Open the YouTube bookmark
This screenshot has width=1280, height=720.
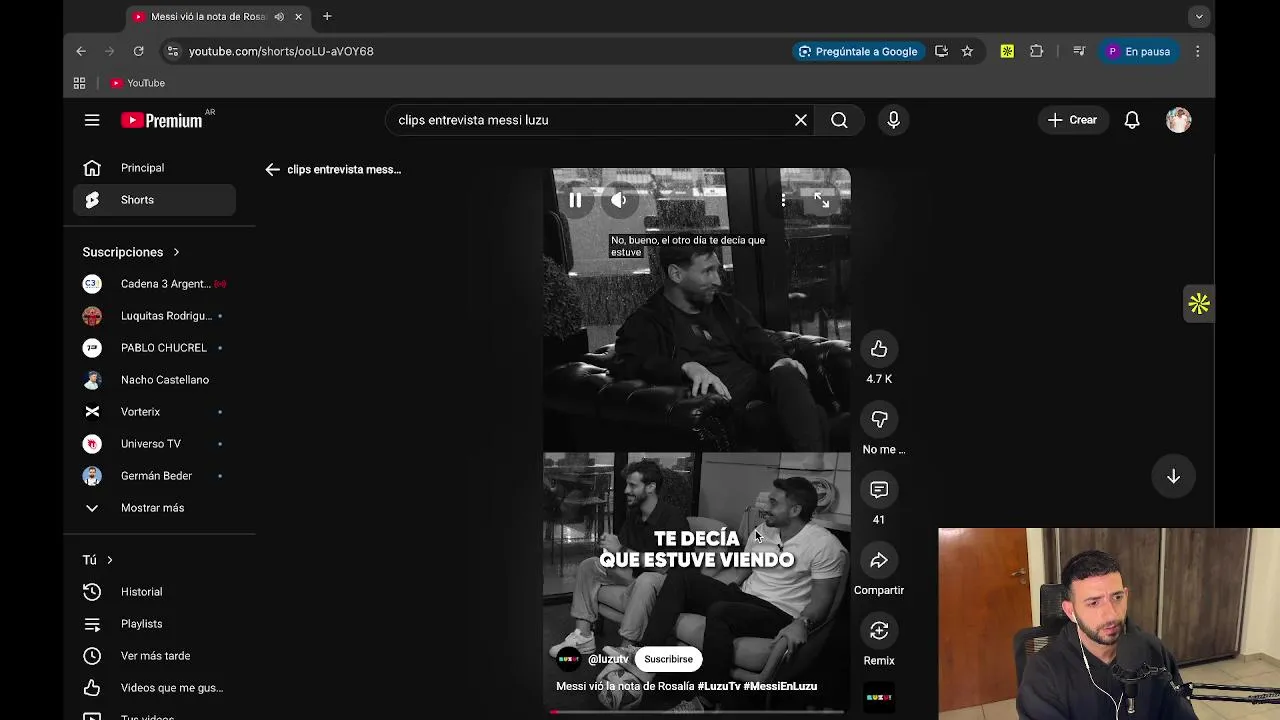pos(138,83)
